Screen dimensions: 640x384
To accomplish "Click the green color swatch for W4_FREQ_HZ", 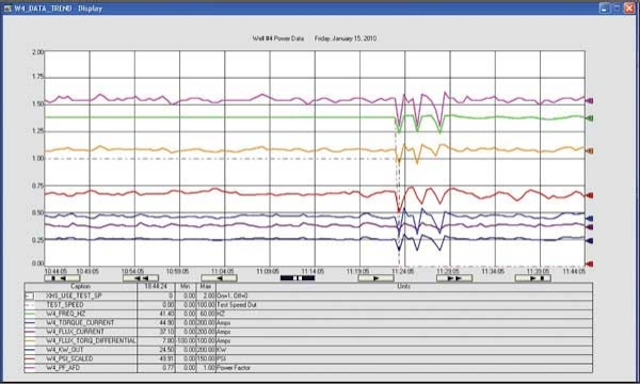I will pos(30,314).
